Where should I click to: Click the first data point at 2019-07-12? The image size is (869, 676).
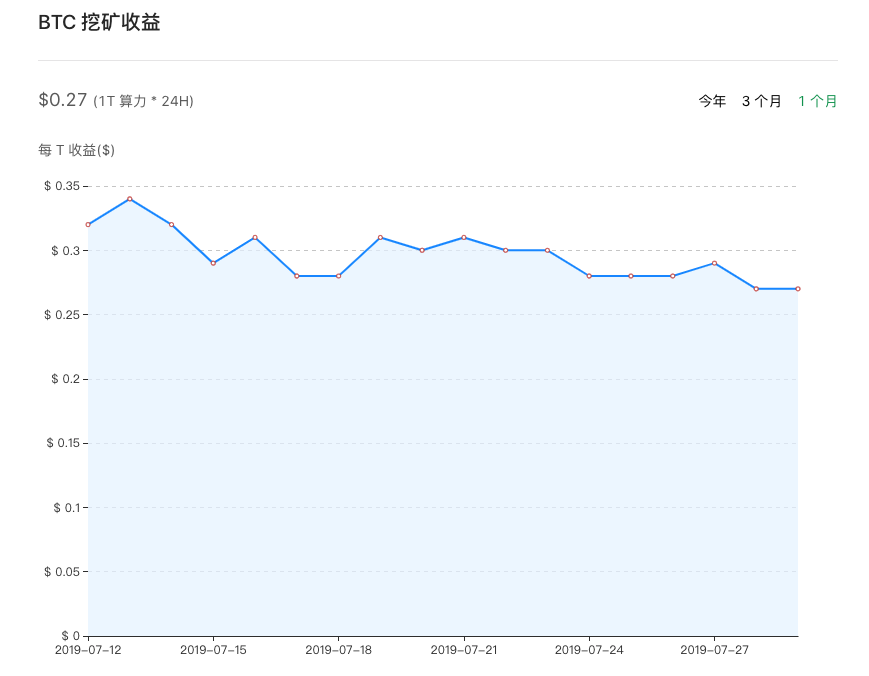pyautogui.click(x=88, y=224)
